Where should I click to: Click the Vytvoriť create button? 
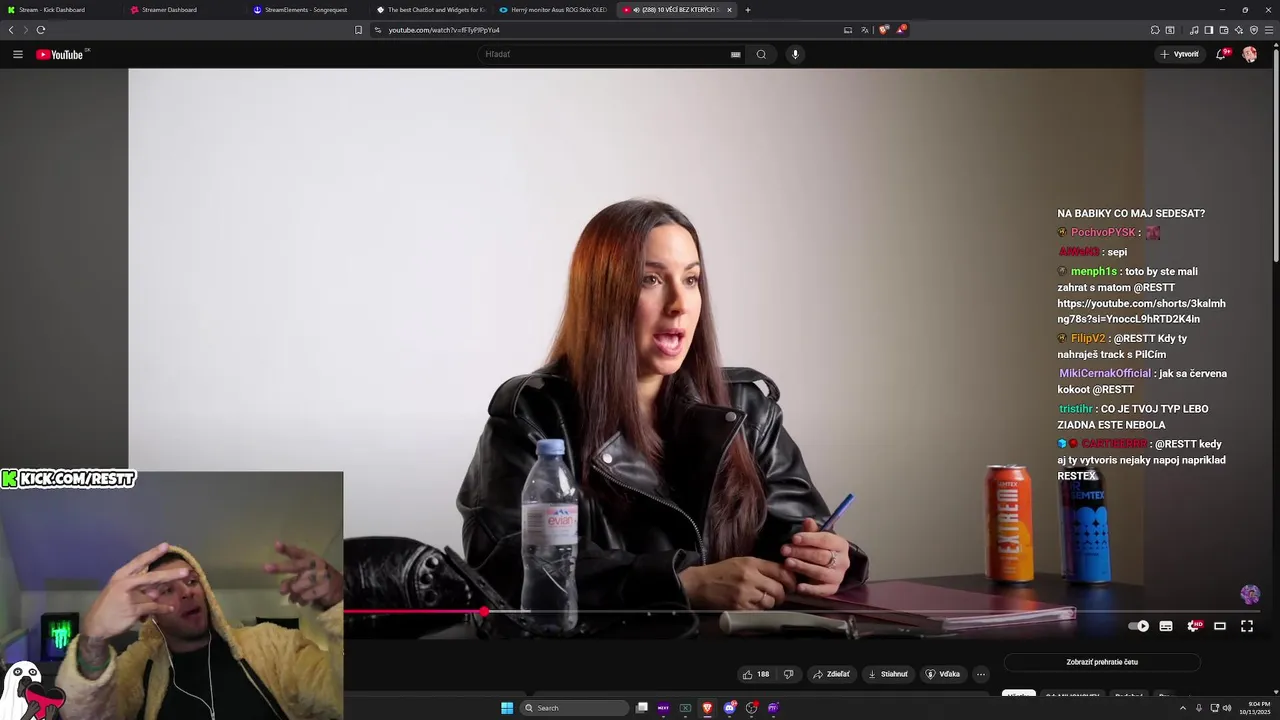(x=1180, y=54)
